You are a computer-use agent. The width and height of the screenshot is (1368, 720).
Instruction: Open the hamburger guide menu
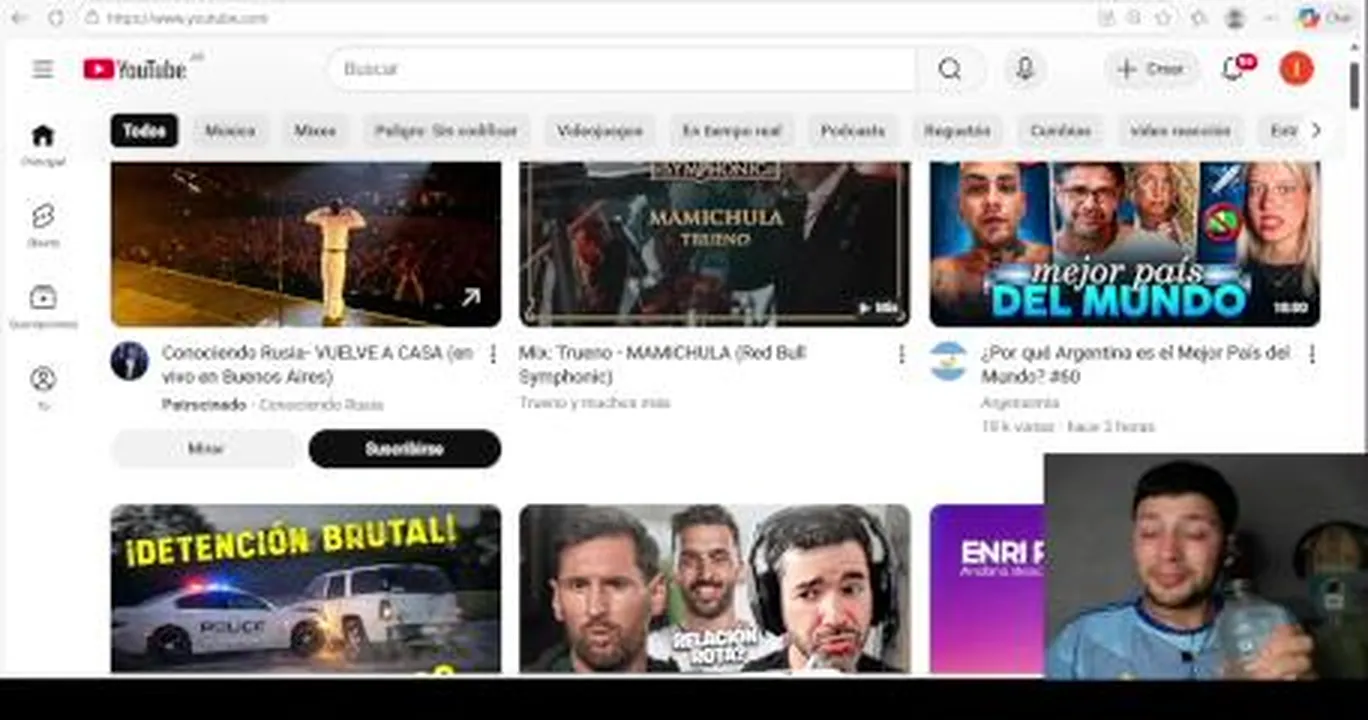click(x=42, y=69)
